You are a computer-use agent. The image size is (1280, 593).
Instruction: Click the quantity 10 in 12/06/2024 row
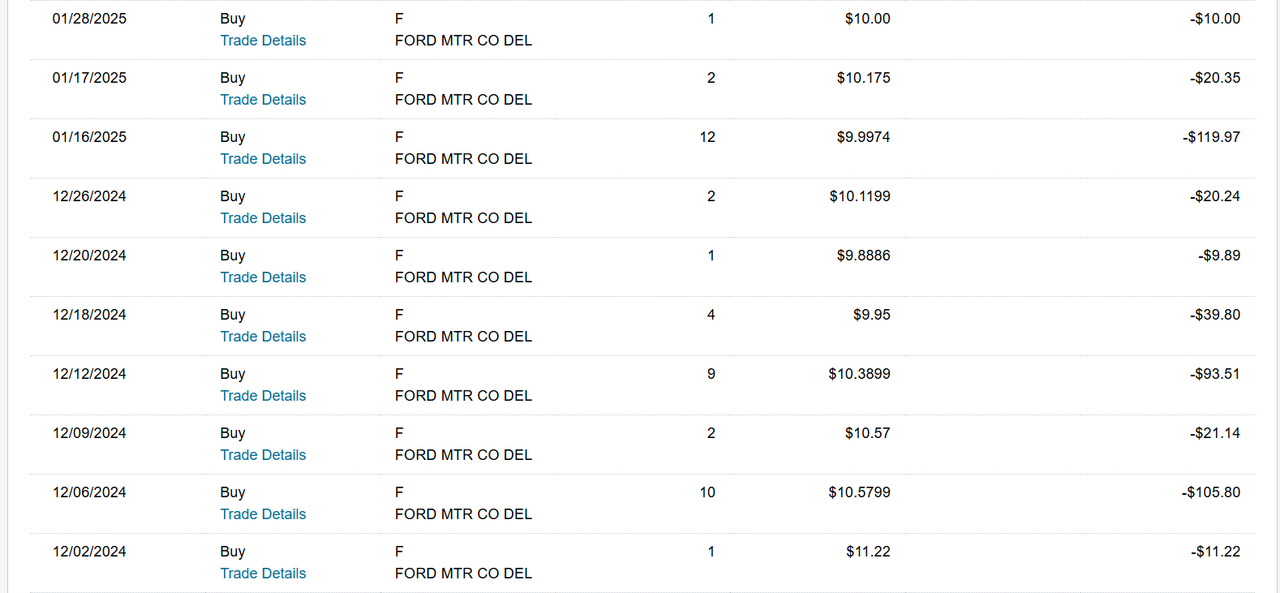708,492
